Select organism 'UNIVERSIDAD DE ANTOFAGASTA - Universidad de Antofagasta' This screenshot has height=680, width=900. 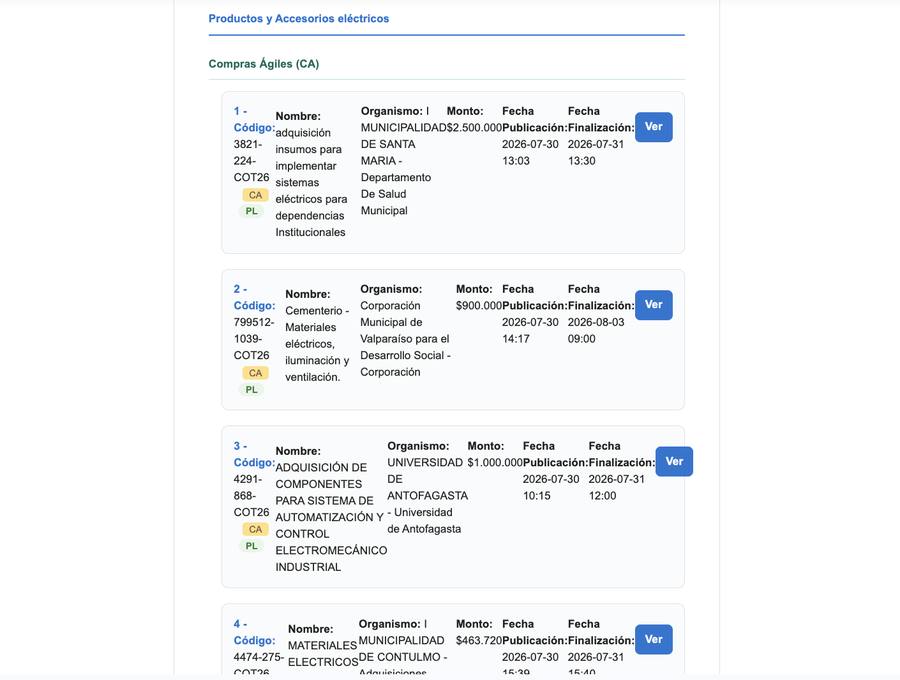(x=428, y=495)
